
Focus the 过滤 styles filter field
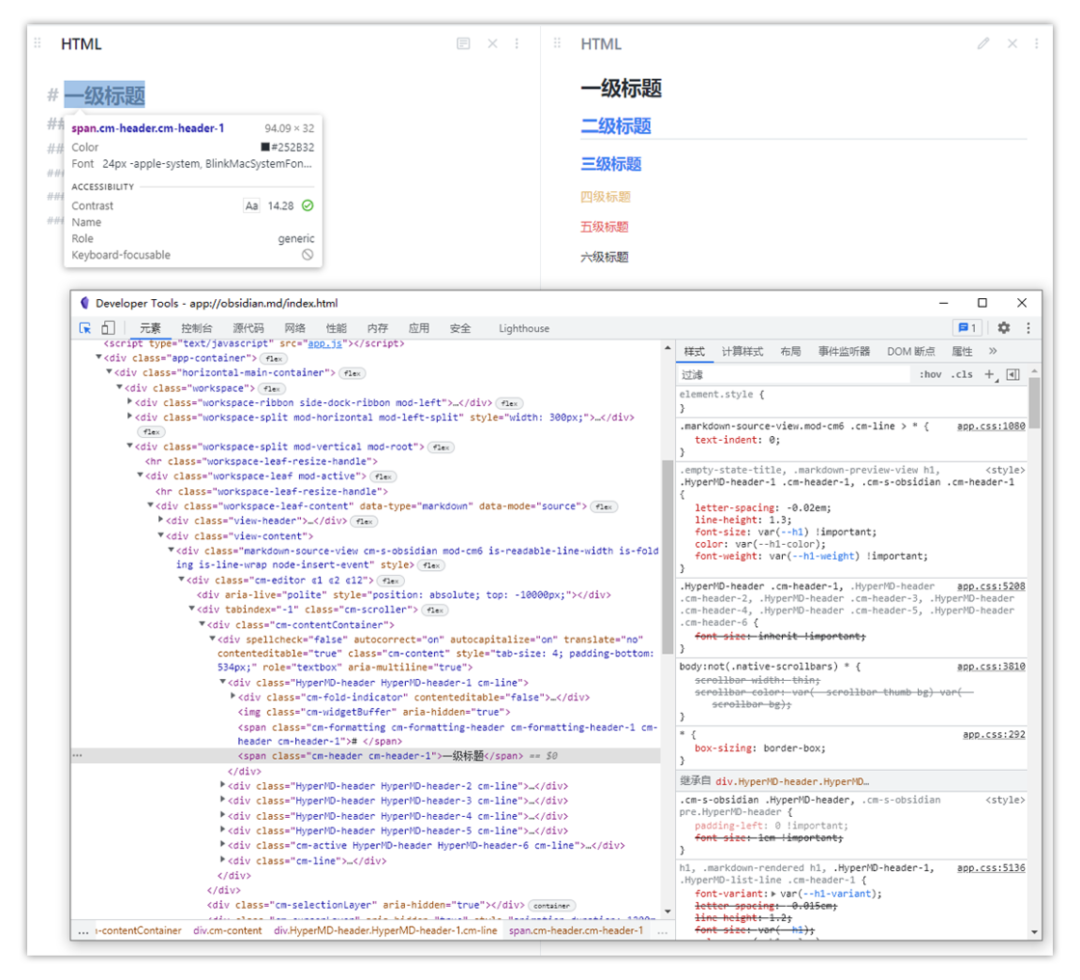pyautogui.click(x=793, y=375)
